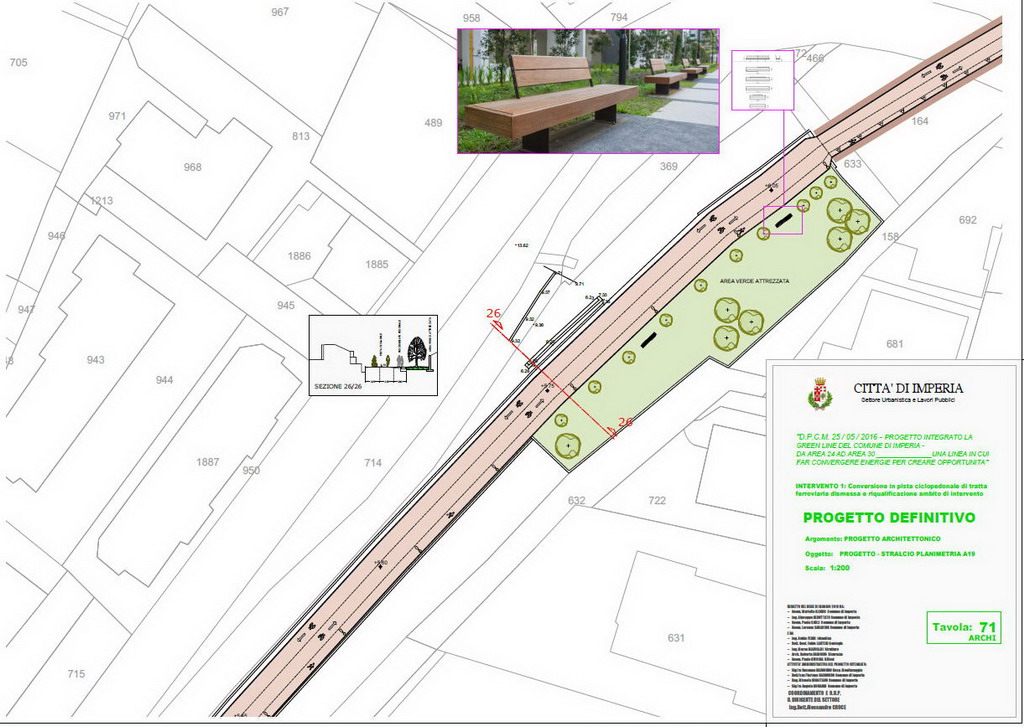Open the wooden bench photo
1024x727 pixels.
tap(588, 91)
